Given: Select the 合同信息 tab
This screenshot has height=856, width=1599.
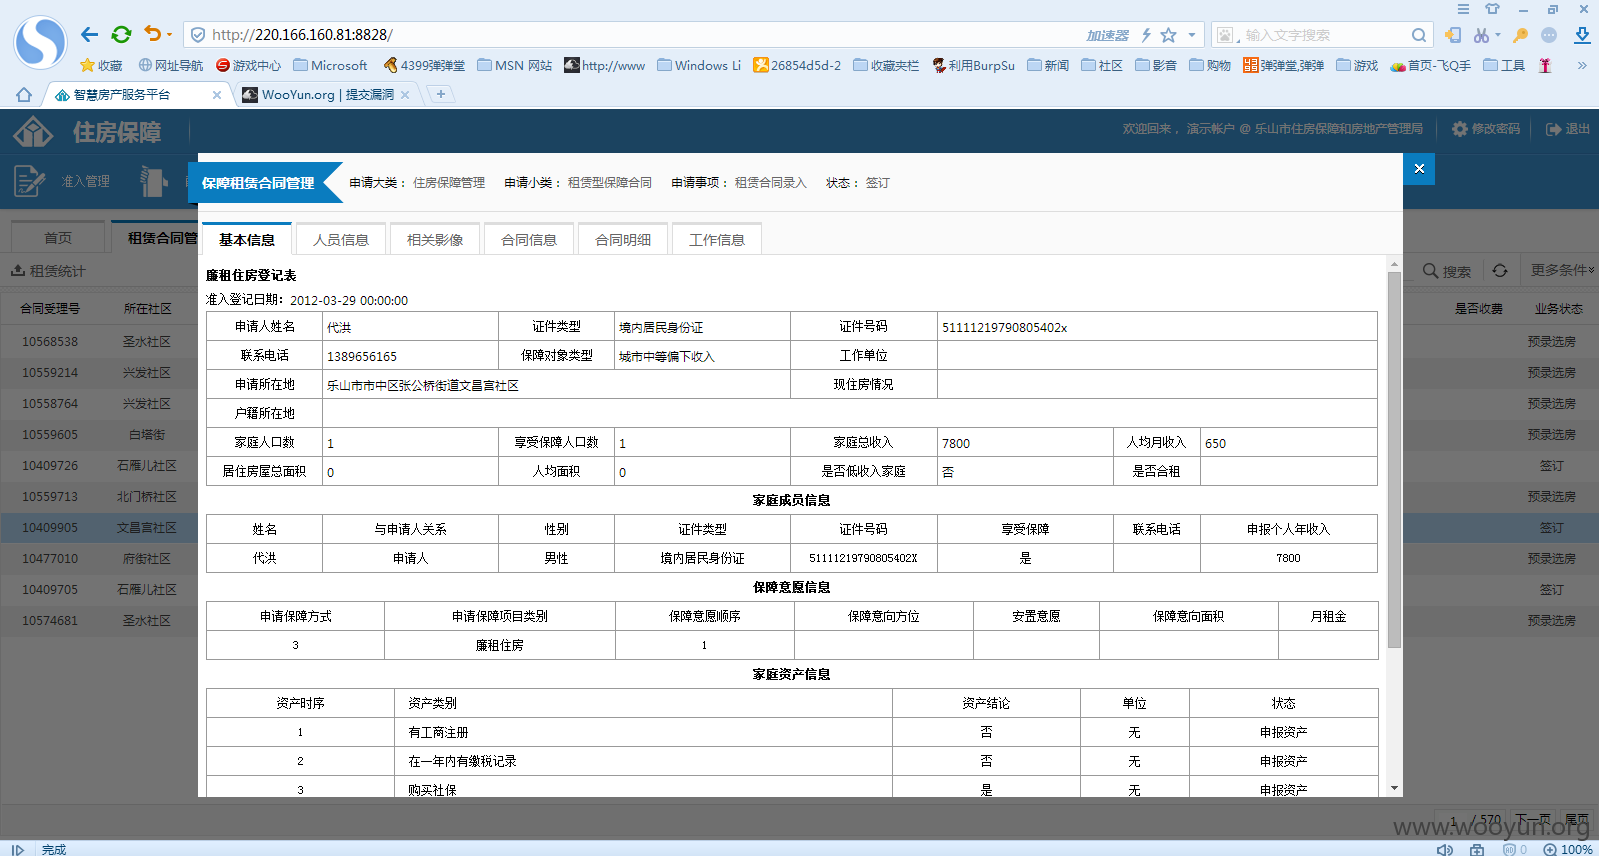Looking at the screenshot, I should click(x=529, y=240).
